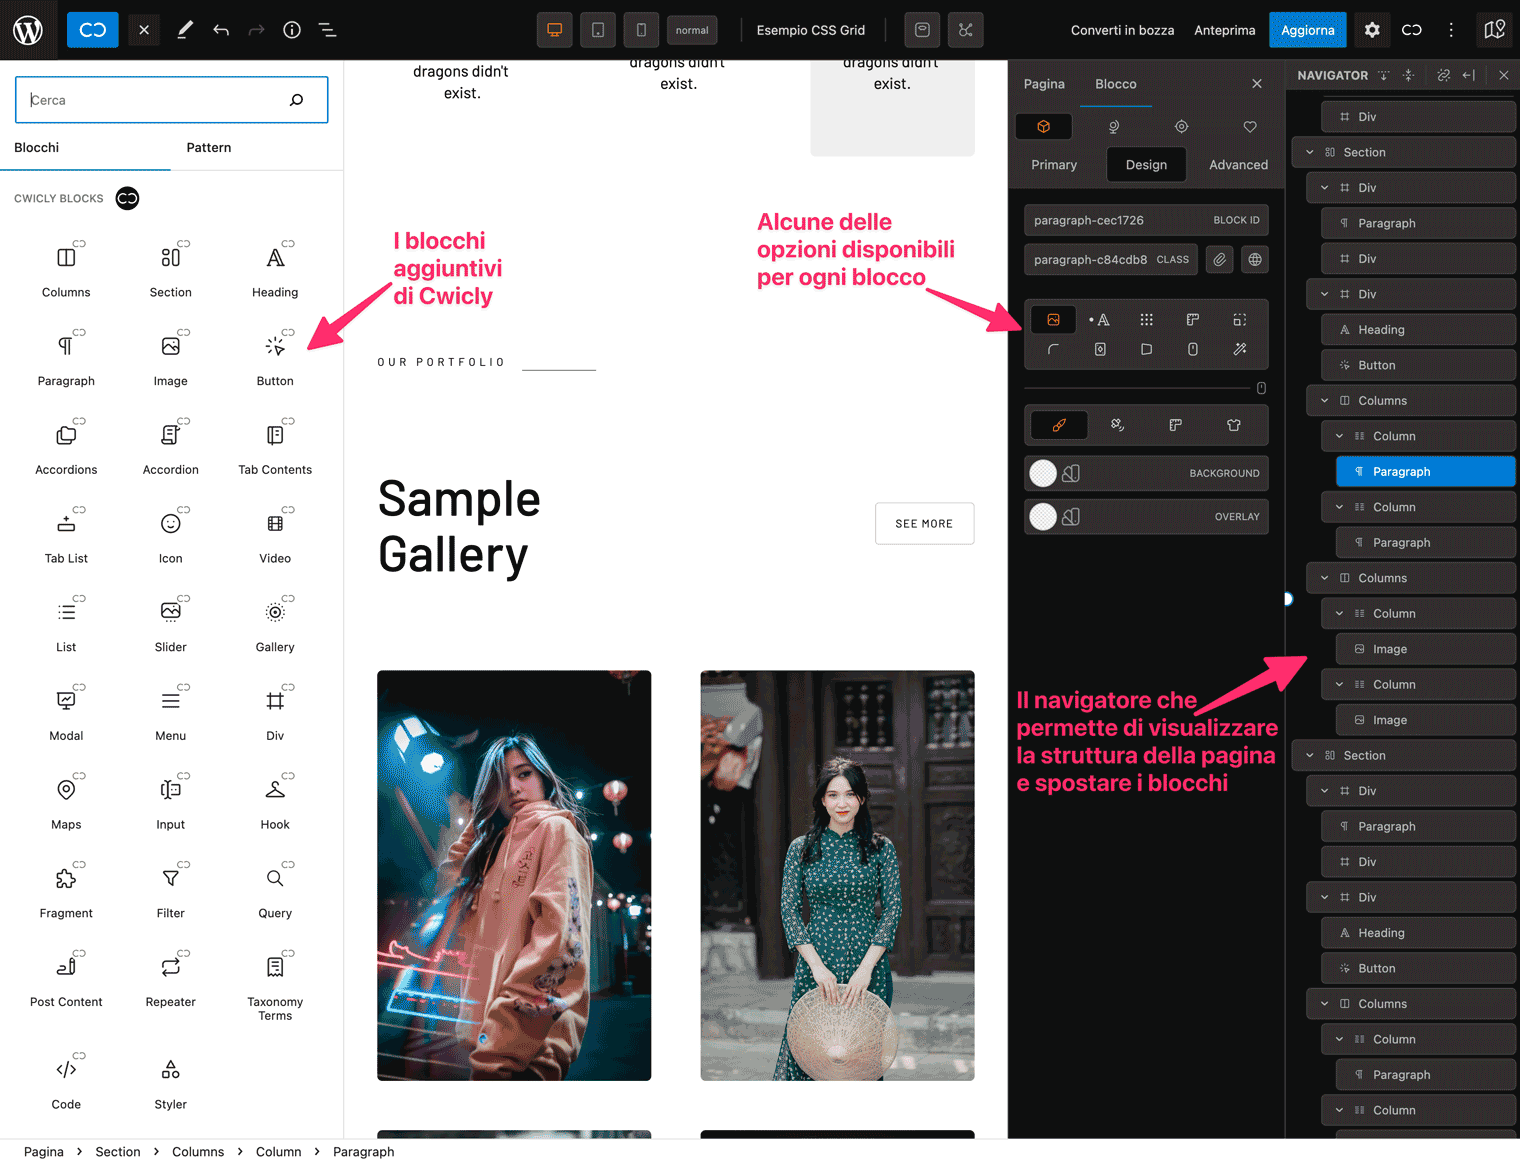Switch to Blocchi tab
1520x1159 pixels.
pyautogui.click(x=37, y=147)
